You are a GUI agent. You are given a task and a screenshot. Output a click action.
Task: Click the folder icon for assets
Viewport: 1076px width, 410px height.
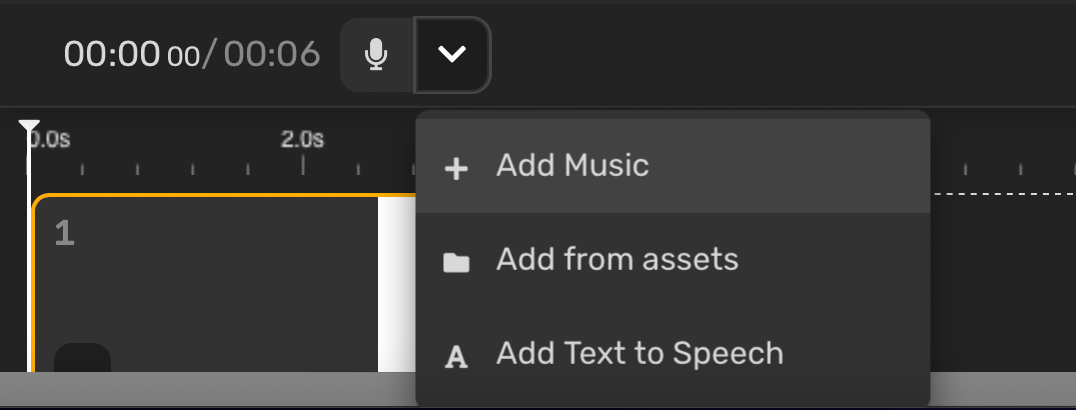click(x=456, y=262)
